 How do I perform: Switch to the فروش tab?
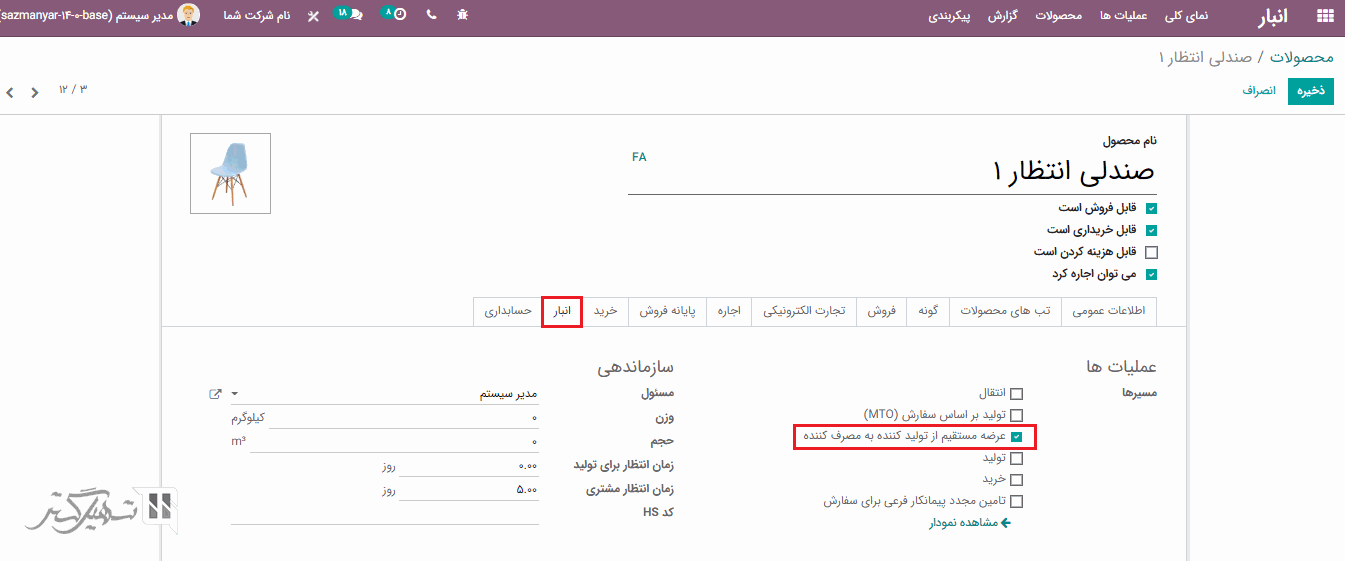[881, 311]
